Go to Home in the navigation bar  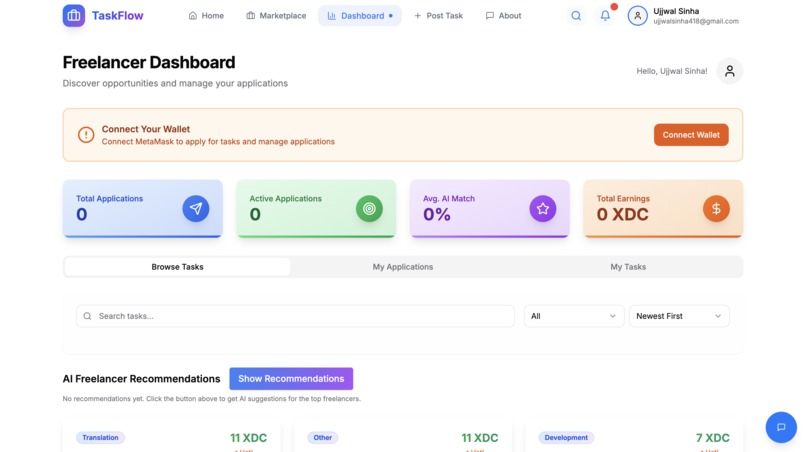tap(206, 15)
